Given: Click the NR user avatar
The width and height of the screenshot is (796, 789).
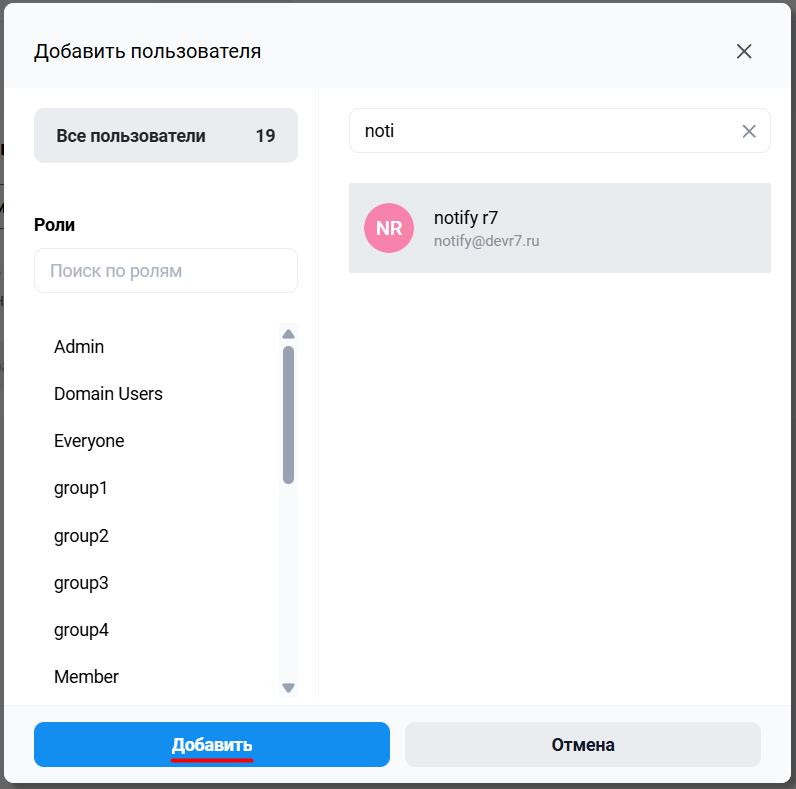Looking at the screenshot, I should coord(389,228).
